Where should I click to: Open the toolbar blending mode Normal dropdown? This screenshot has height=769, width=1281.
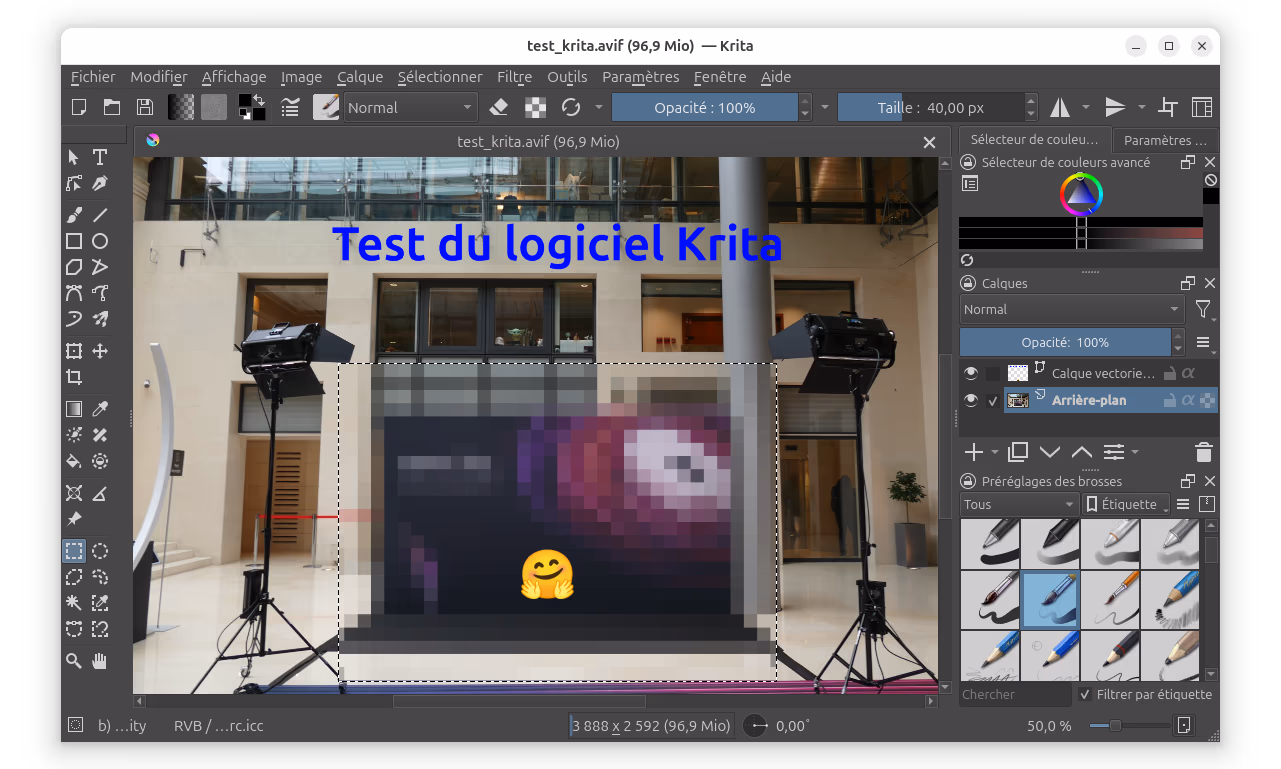(410, 108)
